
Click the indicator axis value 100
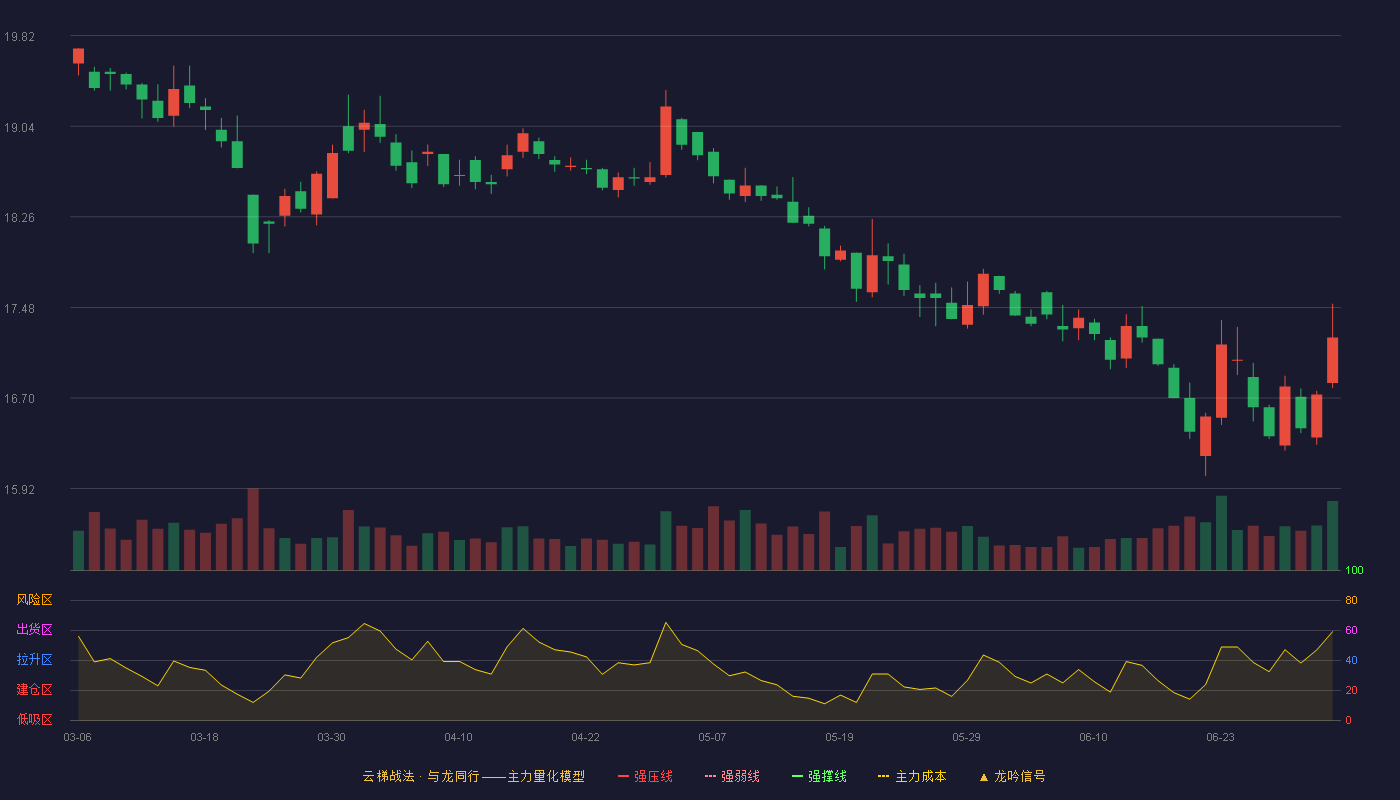pos(1354,571)
